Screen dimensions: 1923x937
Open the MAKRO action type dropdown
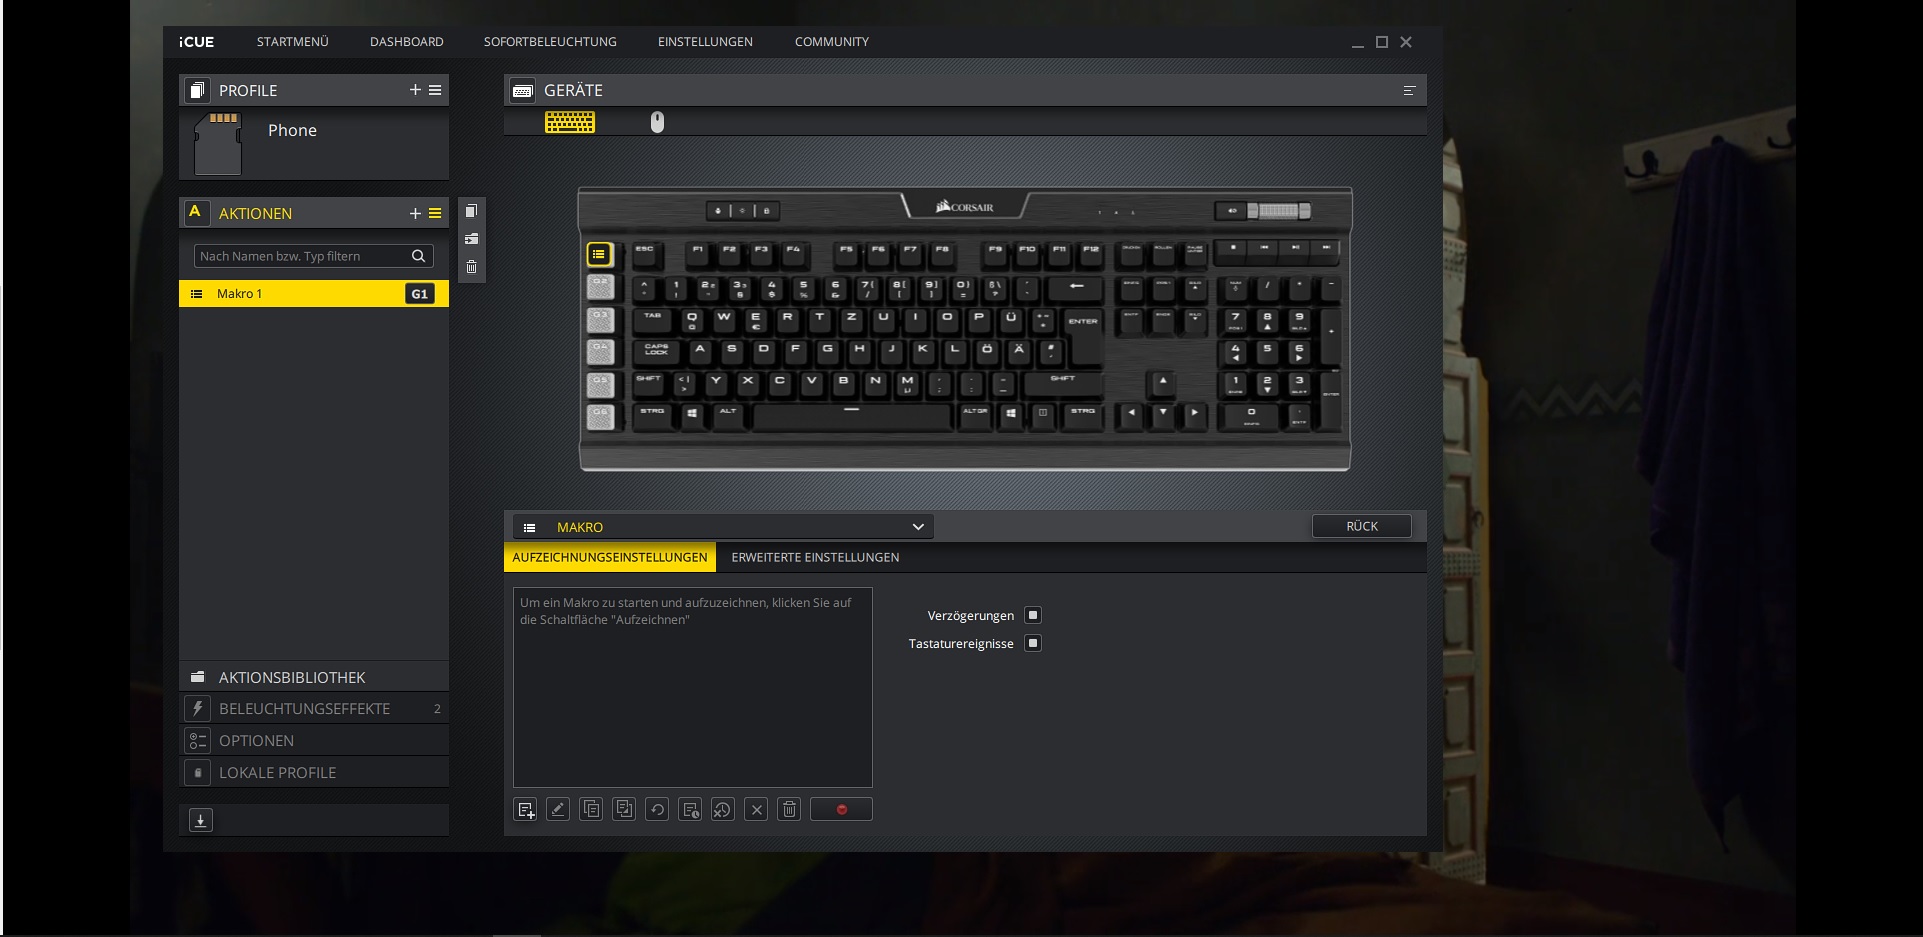[x=724, y=527]
